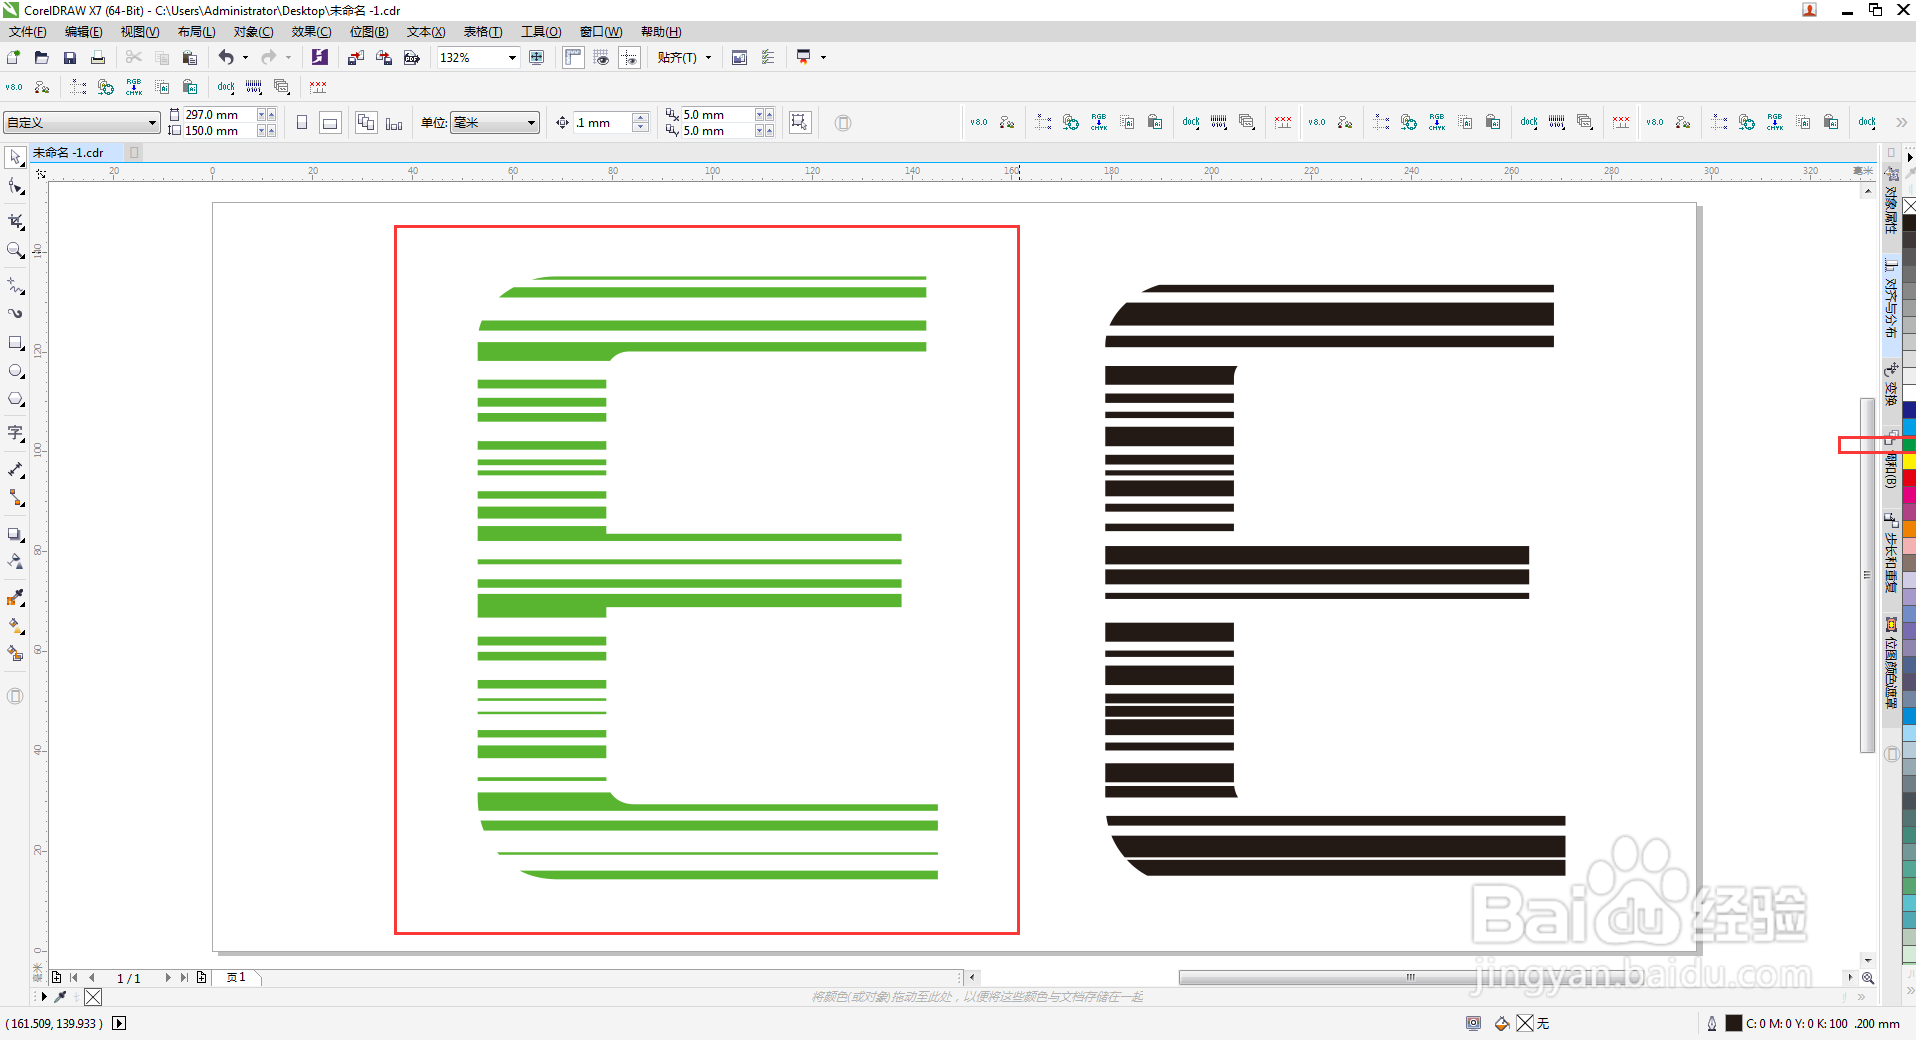
Task: Toggle Show Guidelines button
Action: tap(629, 58)
